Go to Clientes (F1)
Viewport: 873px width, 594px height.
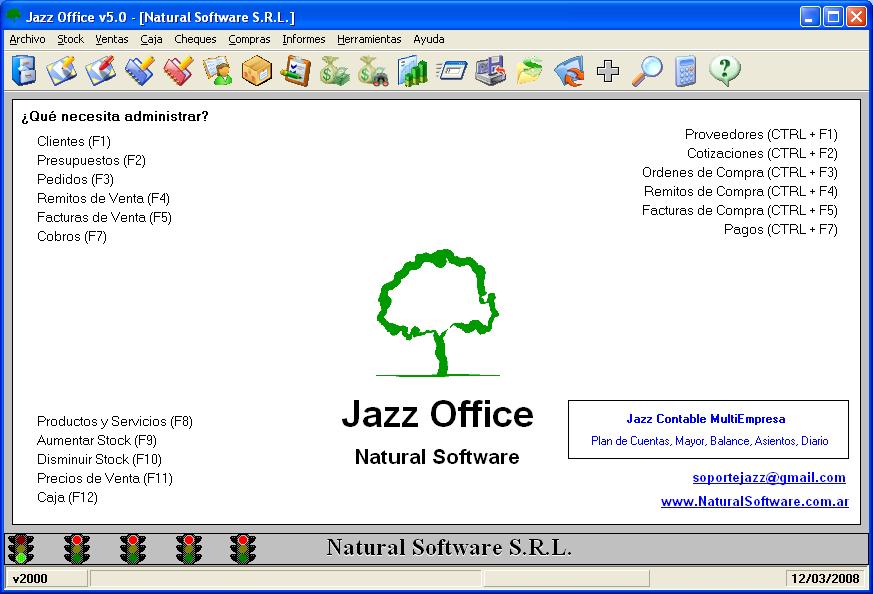(x=74, y=141)
